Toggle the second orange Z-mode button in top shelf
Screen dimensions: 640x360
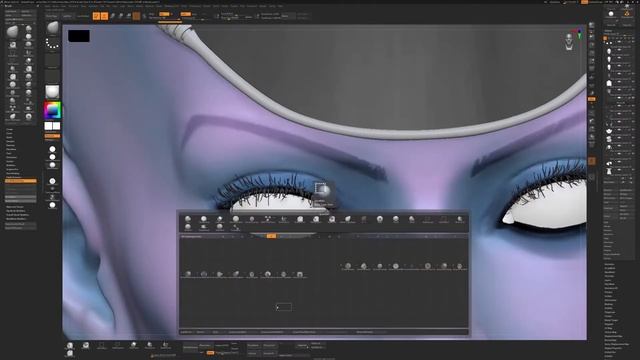186,14
